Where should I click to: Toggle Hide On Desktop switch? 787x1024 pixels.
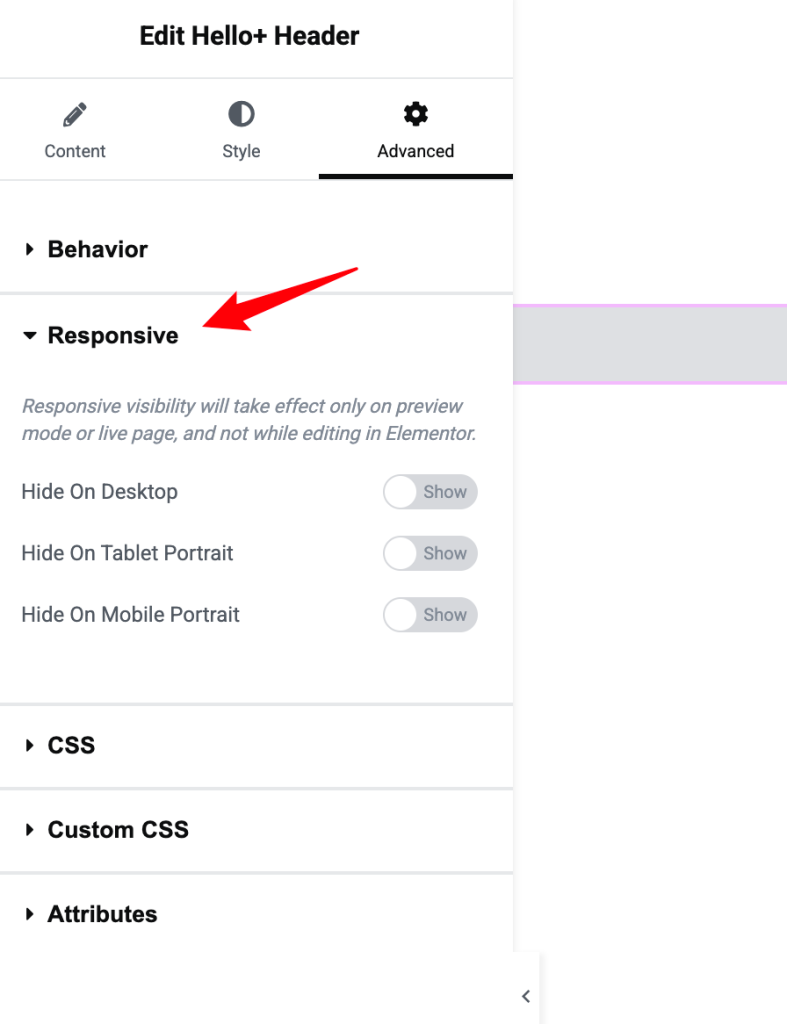click(x=430, y=492)
